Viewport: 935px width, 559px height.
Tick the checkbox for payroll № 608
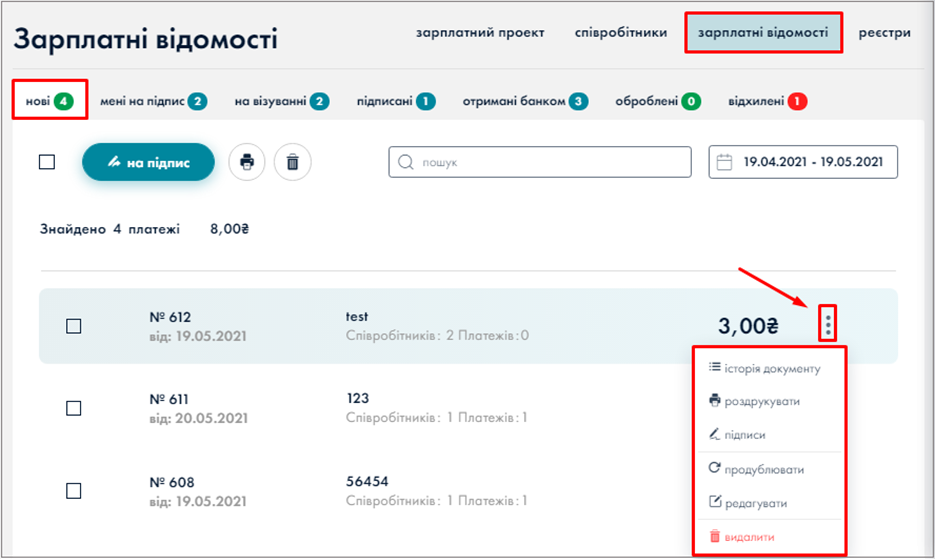click(73, 490)
